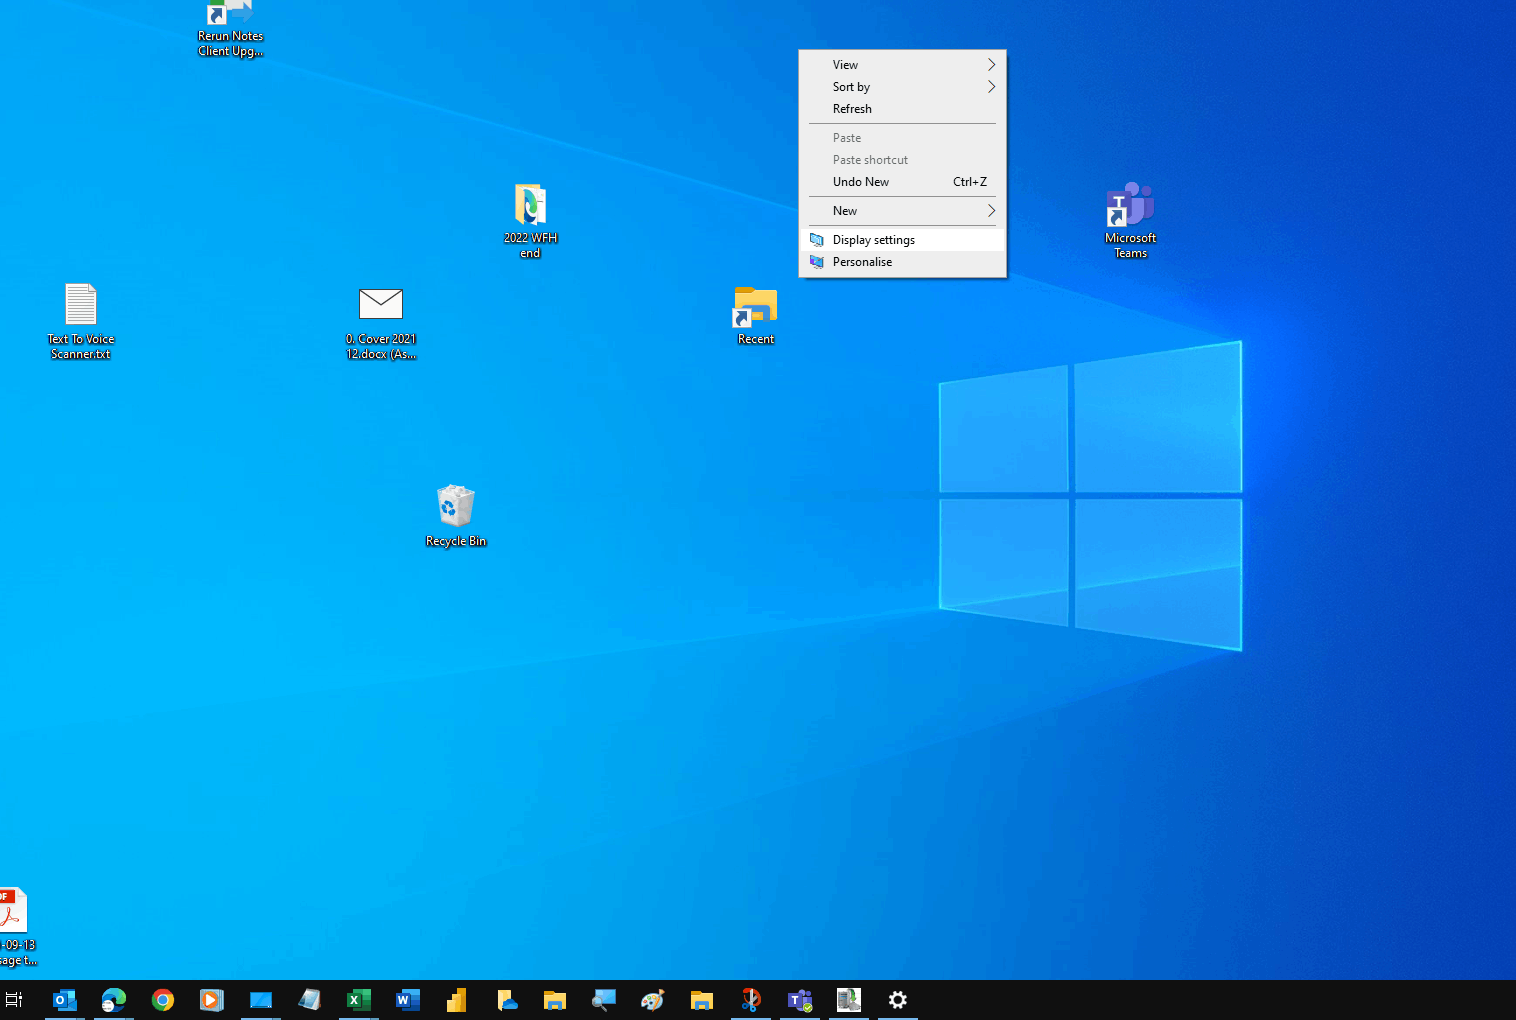1516x1020 pixels.
Task: Open the blue screen taskbar icon beside the media player
Action: coord(261,1000)
